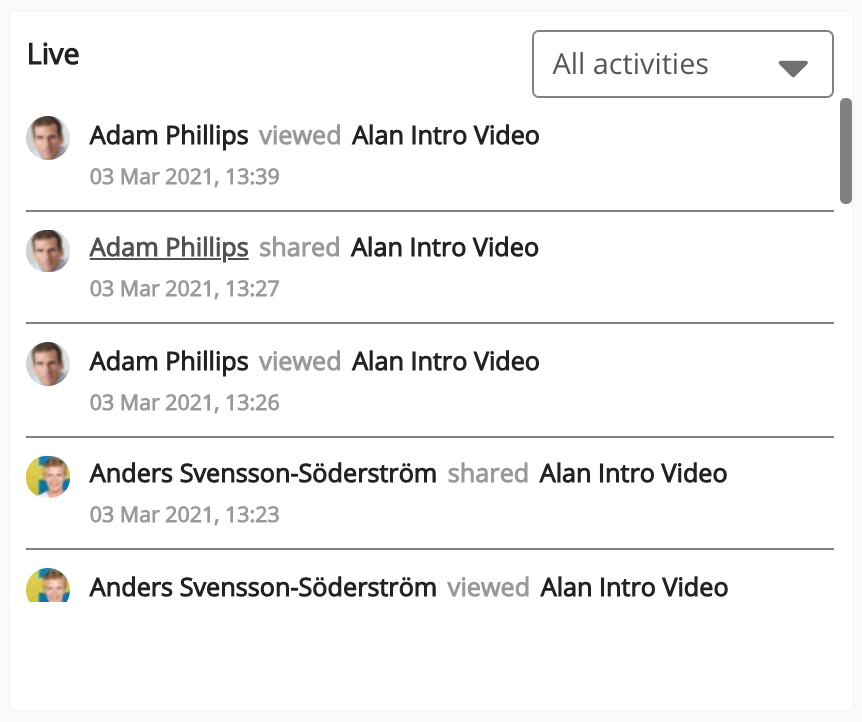Open Alan Intro Video shared by Anders
The width and height of the screenshot is (862, 722).
pos(633,473)
